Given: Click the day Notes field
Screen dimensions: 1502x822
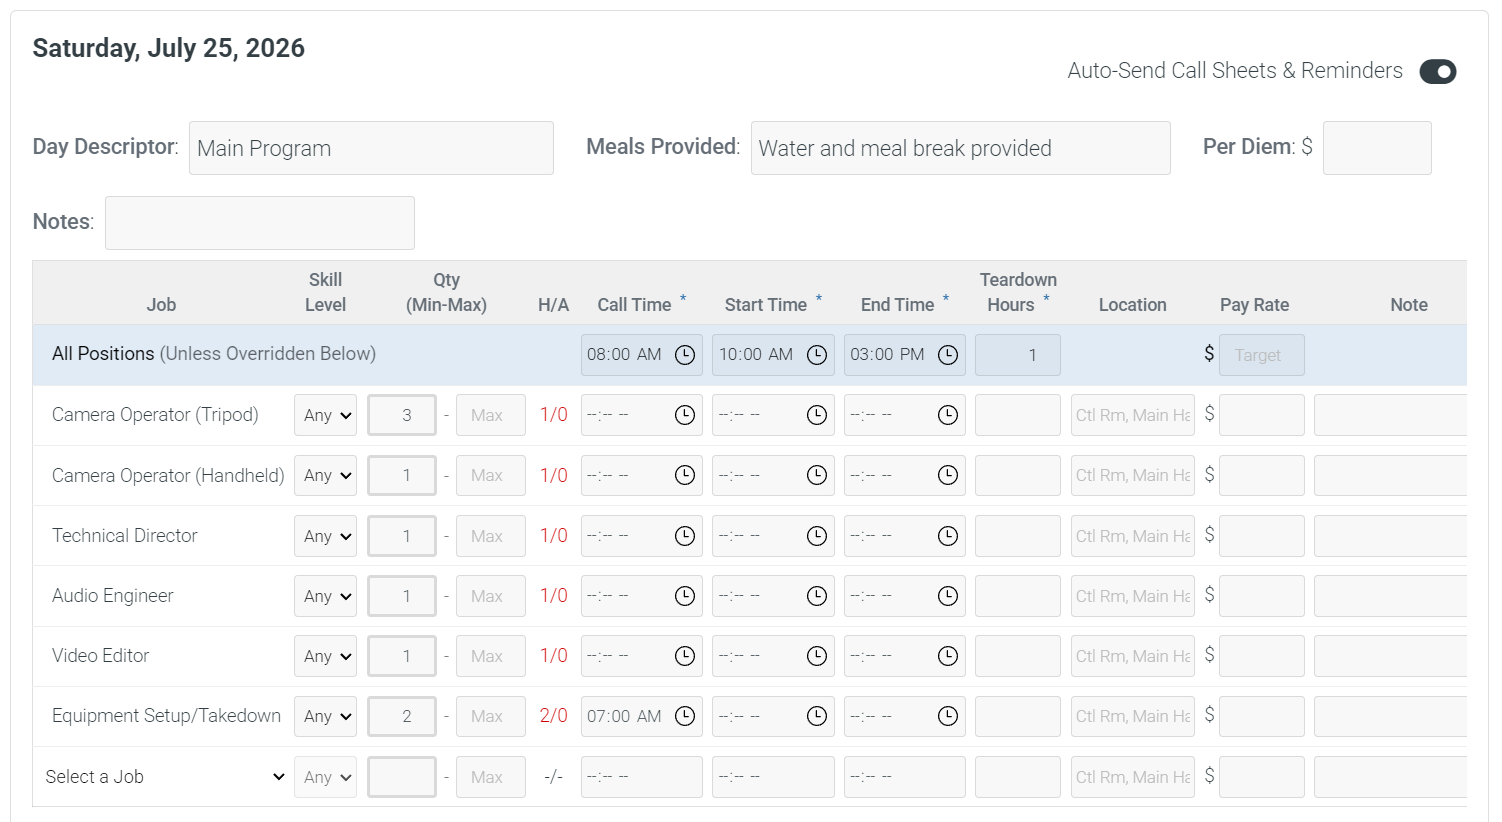Looking at the screenshot, I should click(x=260, y=223).
